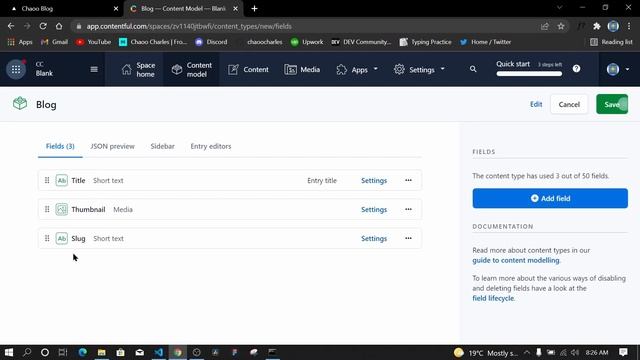Switch to the Entry editors tab
The image size is (640, 360).
tap(211, 146)
